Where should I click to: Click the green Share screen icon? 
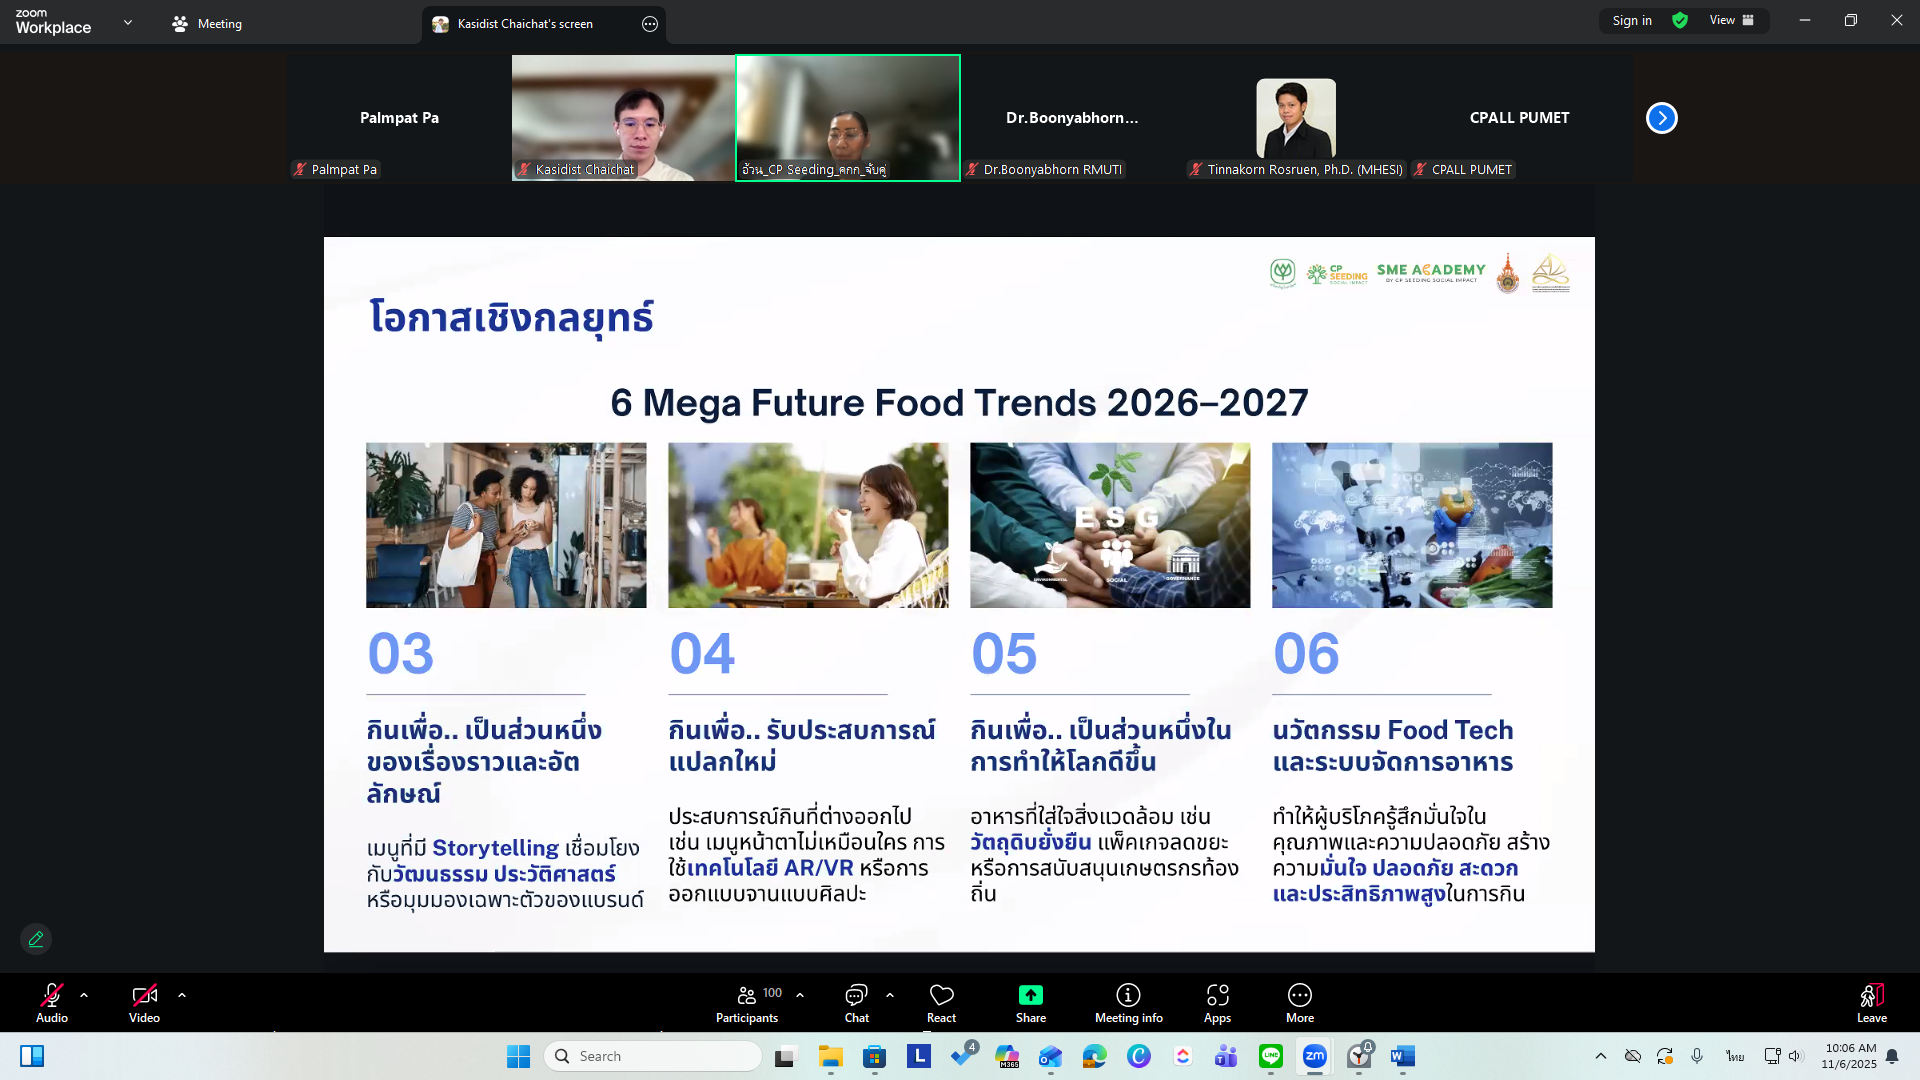[x=1030, y=996]
